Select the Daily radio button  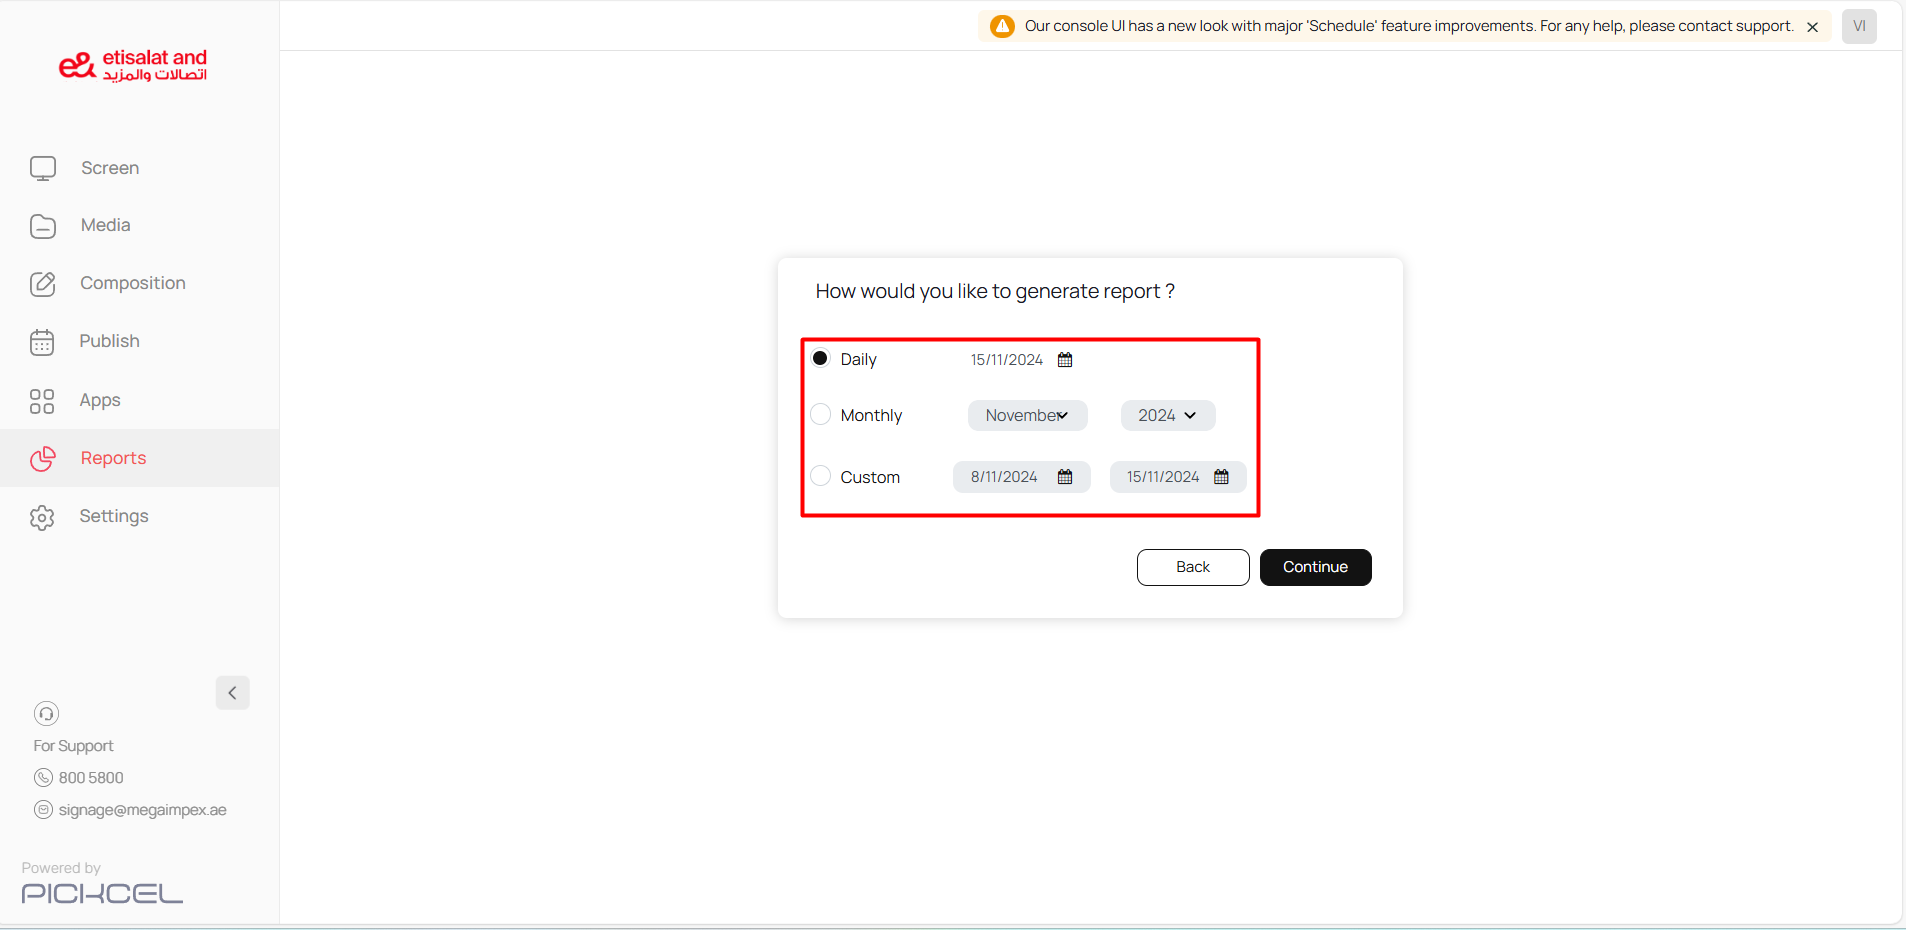[820, 358]
